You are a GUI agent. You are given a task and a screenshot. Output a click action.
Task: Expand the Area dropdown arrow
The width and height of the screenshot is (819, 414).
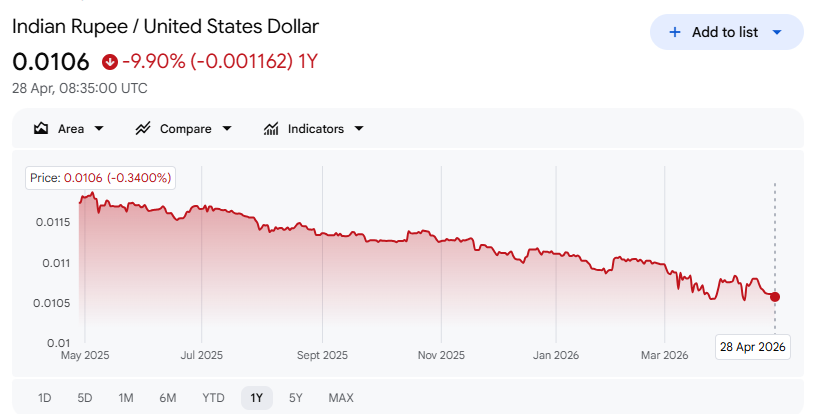[98, 129]
